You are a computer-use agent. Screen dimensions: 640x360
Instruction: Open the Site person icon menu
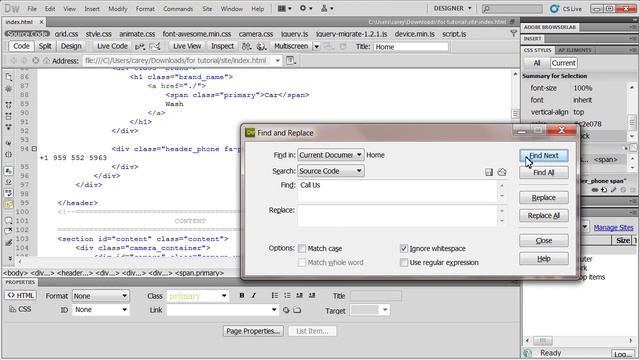click(x=327, y=8)
